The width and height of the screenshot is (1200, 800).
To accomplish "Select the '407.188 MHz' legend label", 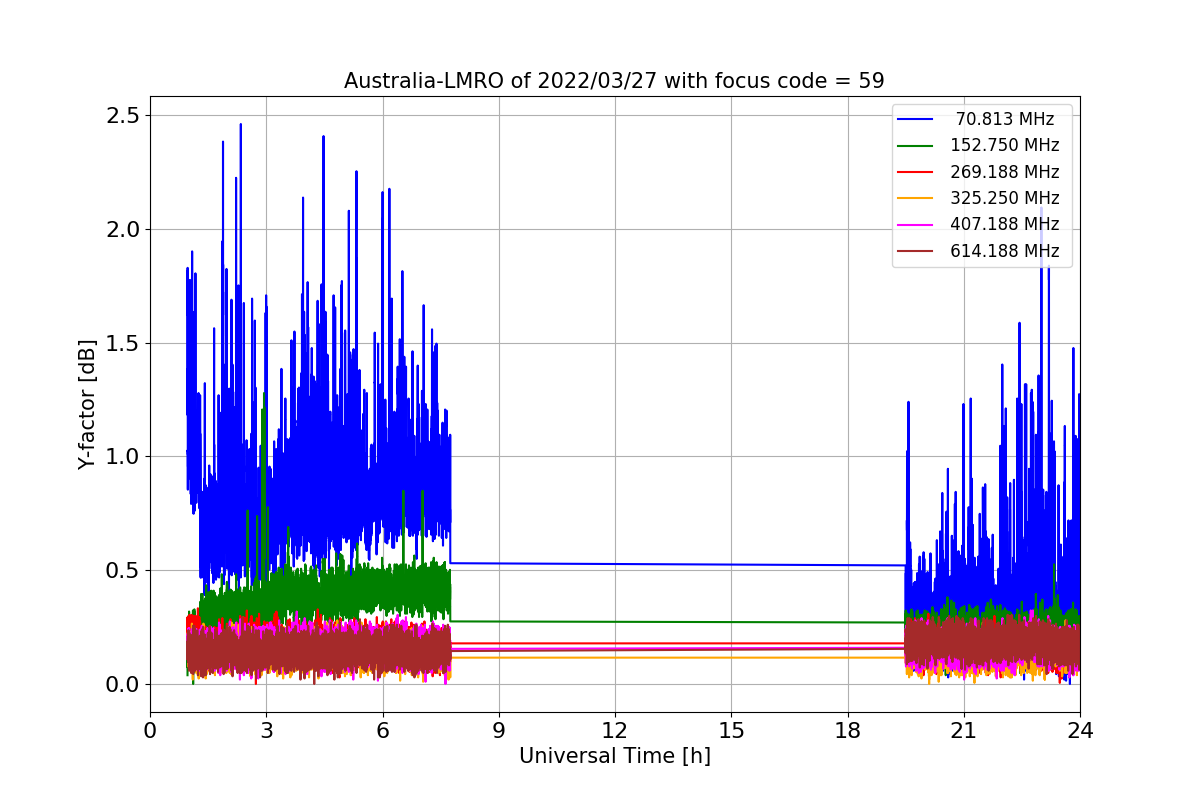I will point(1005,224).
